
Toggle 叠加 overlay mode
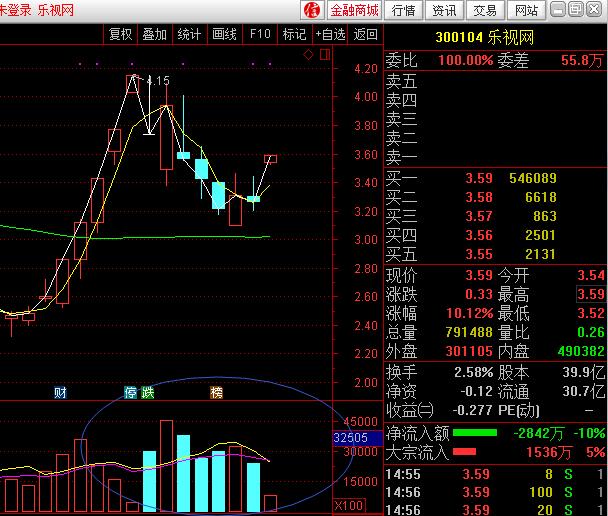coord(154,34)
